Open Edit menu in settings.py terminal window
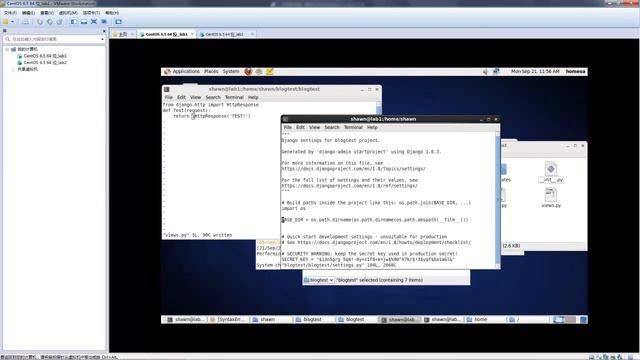The width and height of the screenshot is (640, 360). point(300,127)
